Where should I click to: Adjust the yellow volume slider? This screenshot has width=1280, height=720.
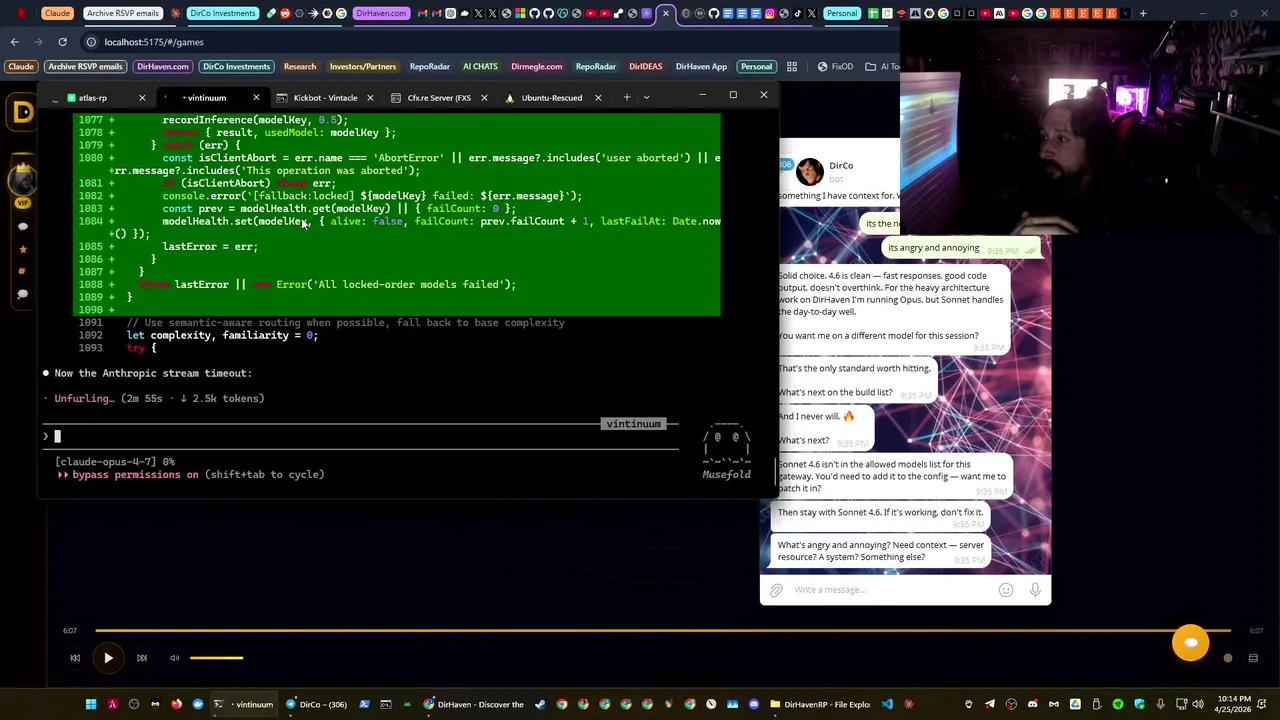[x=216, y=658]
